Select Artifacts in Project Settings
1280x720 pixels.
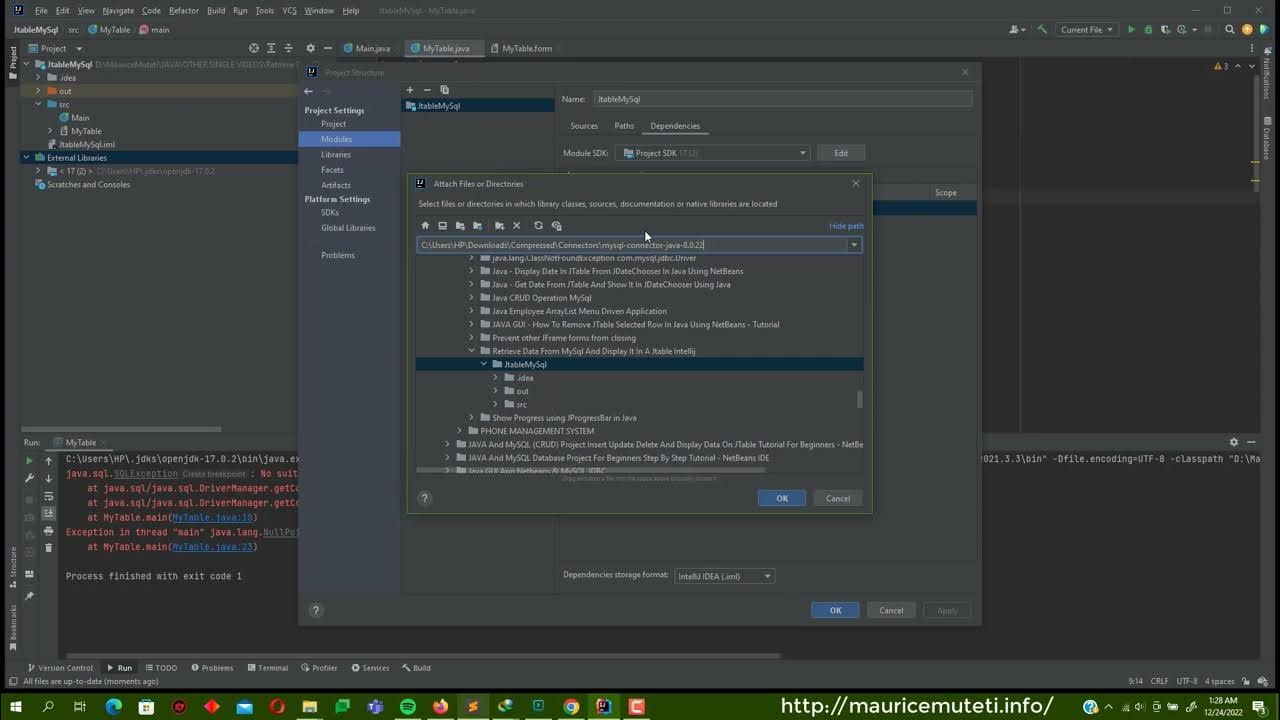click(336, 185)
